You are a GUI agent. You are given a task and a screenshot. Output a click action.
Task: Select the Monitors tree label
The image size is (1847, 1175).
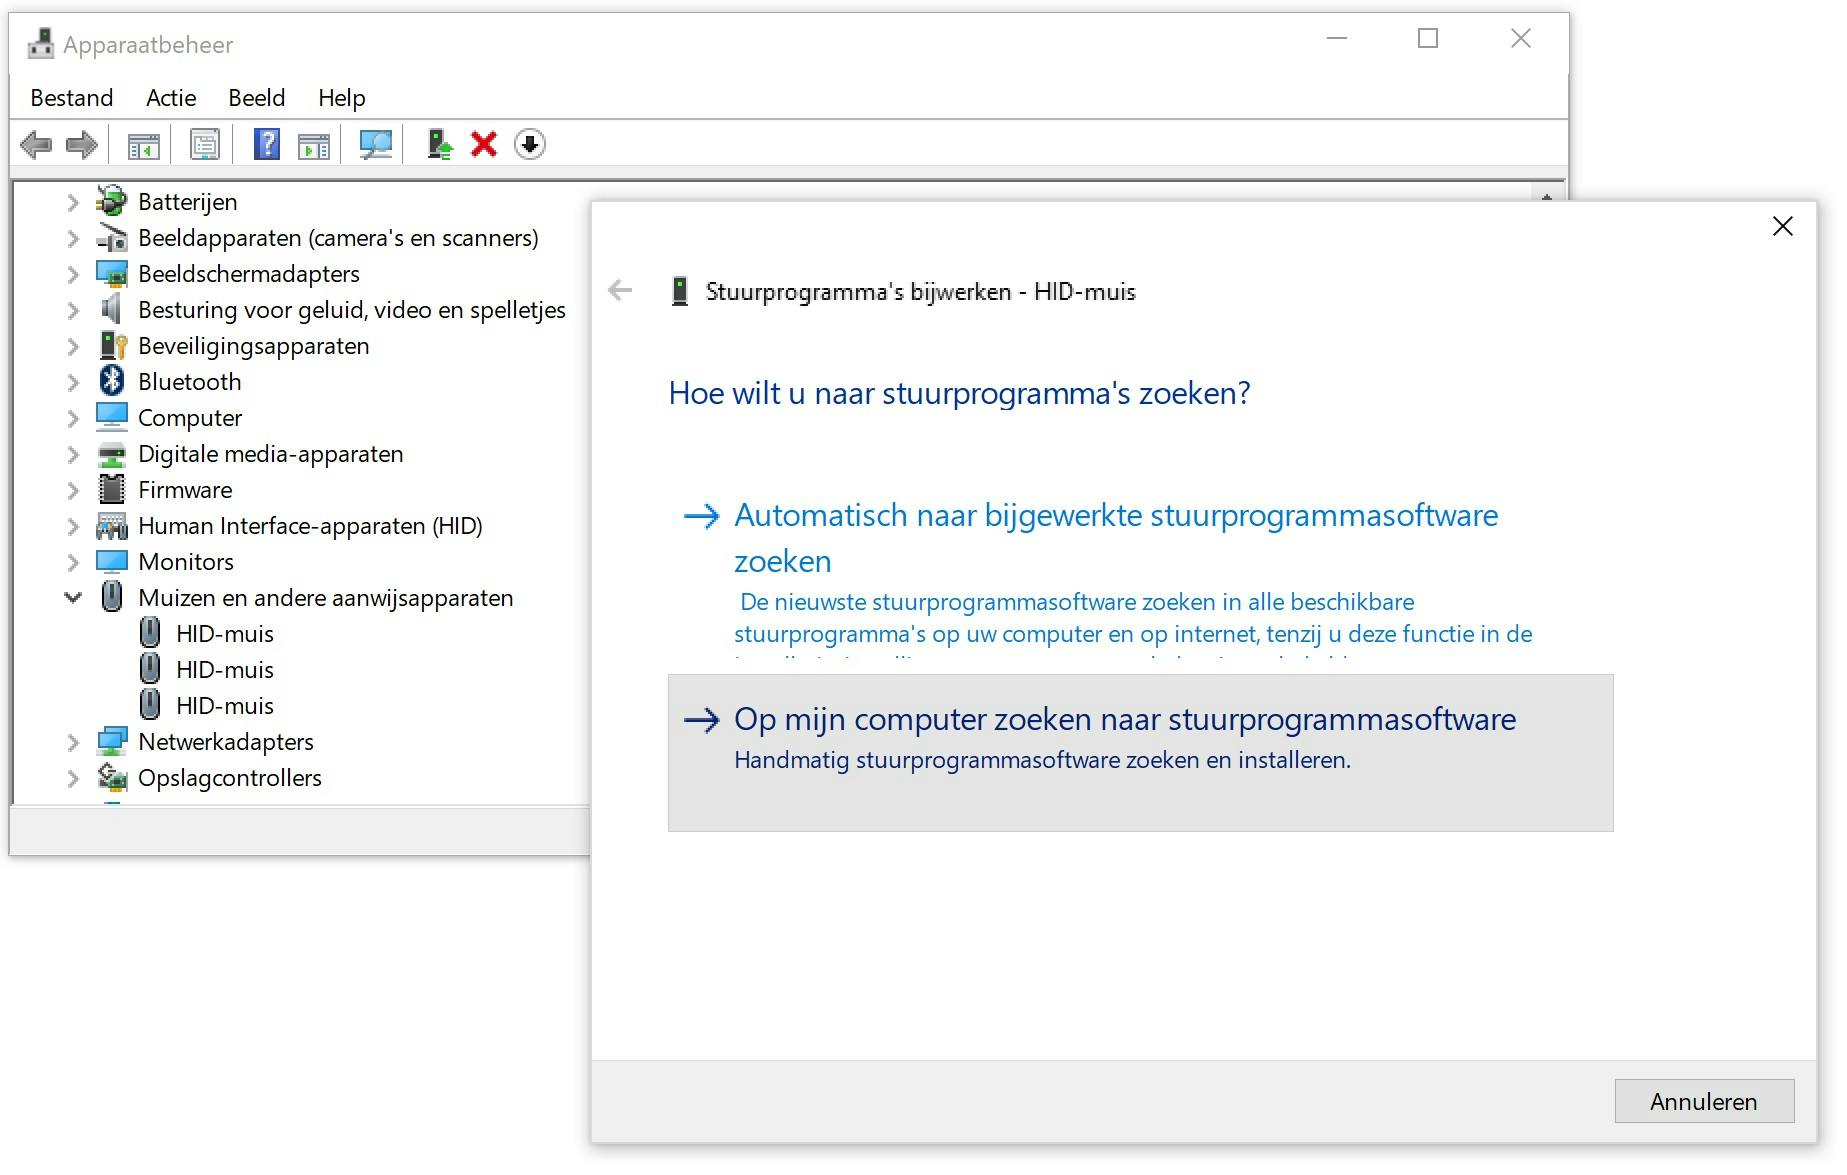click(x=186, y=561)
